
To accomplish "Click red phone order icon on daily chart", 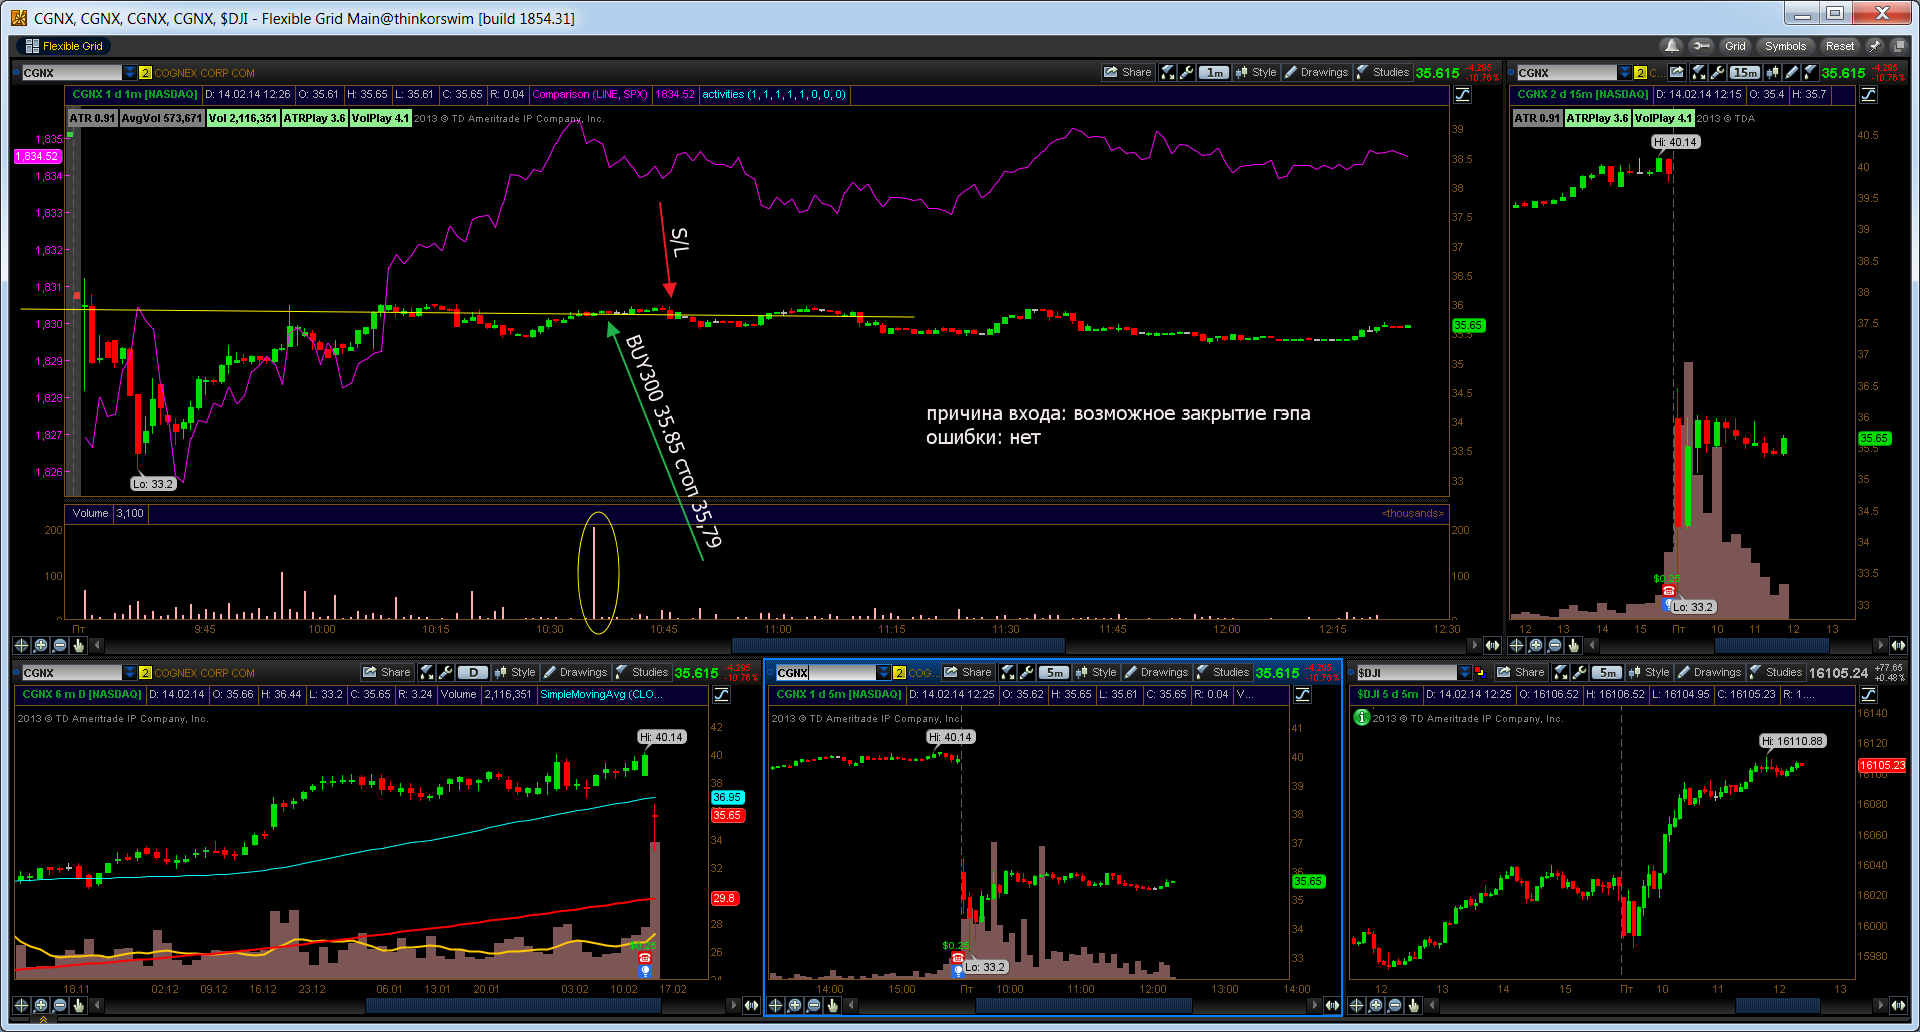I will [x=645, y=958].
